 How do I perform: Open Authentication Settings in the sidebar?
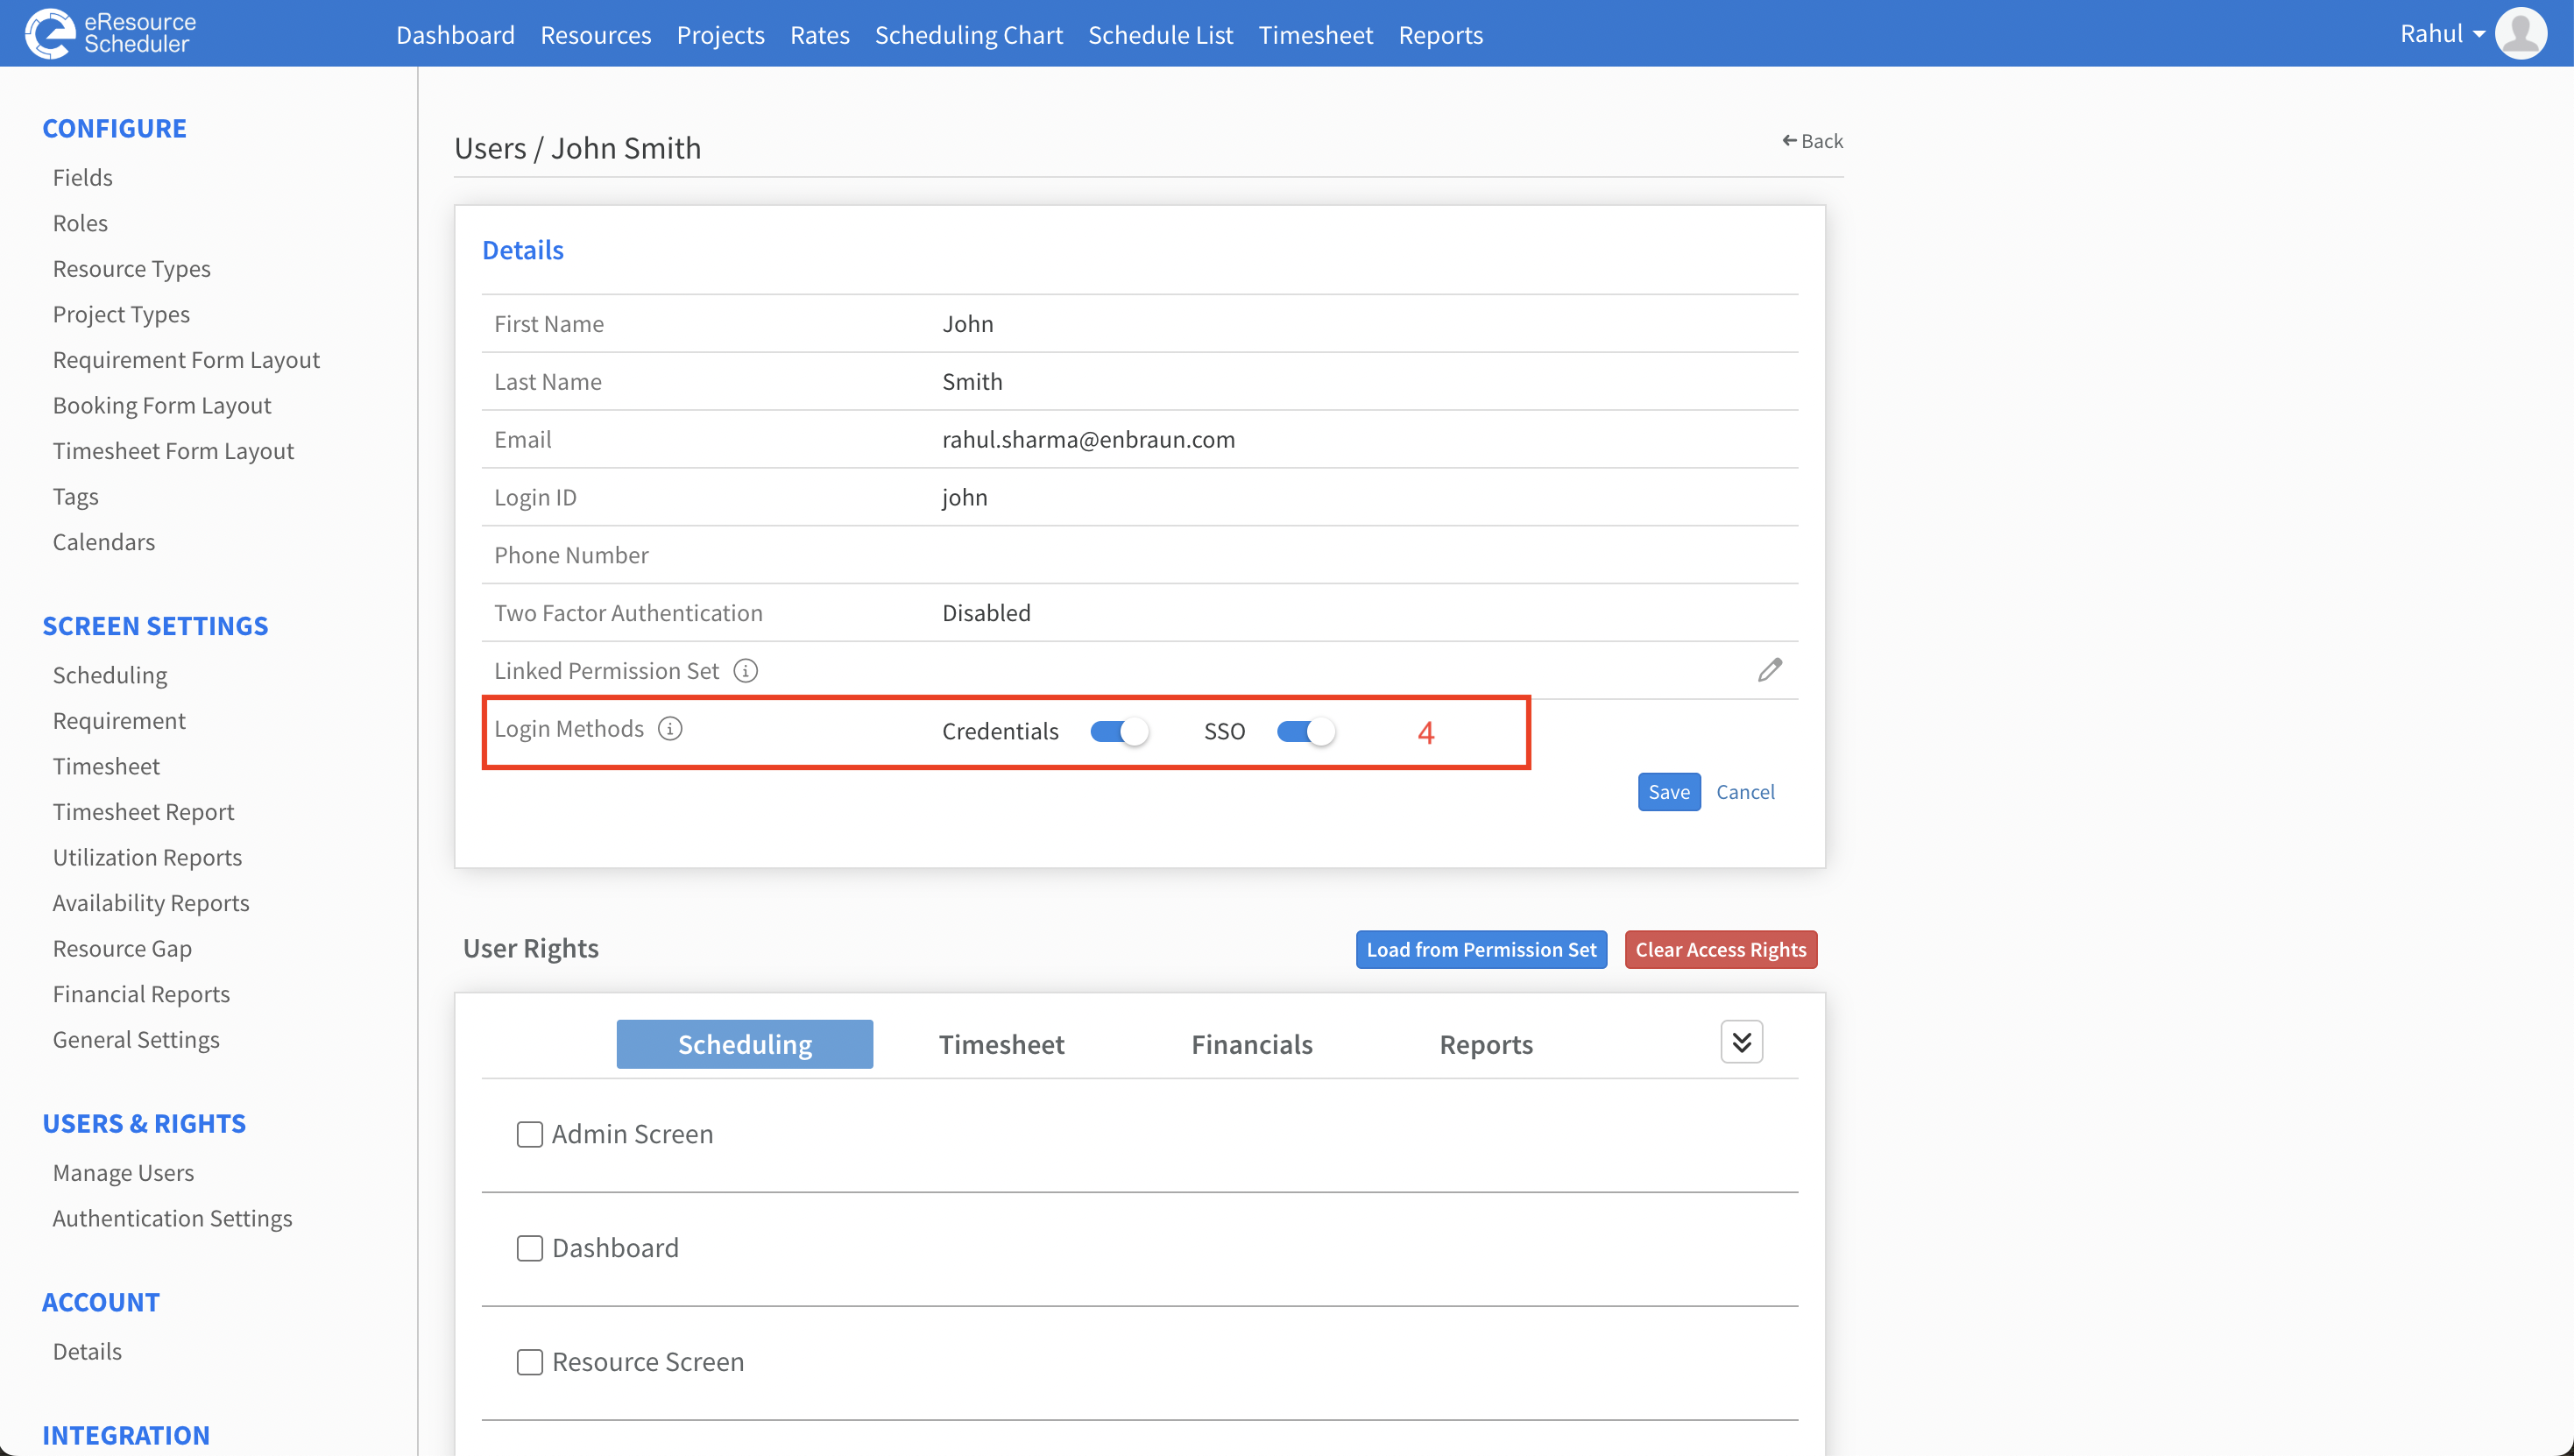pos(172,1218)
